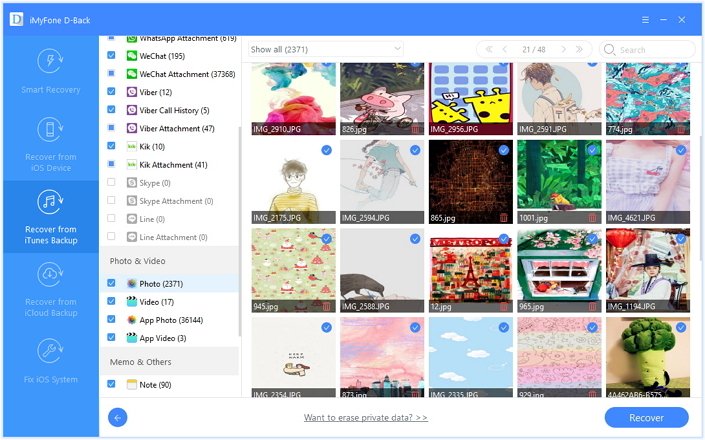Deselect the check on IMG_2588.JPG

pos(415,239)
